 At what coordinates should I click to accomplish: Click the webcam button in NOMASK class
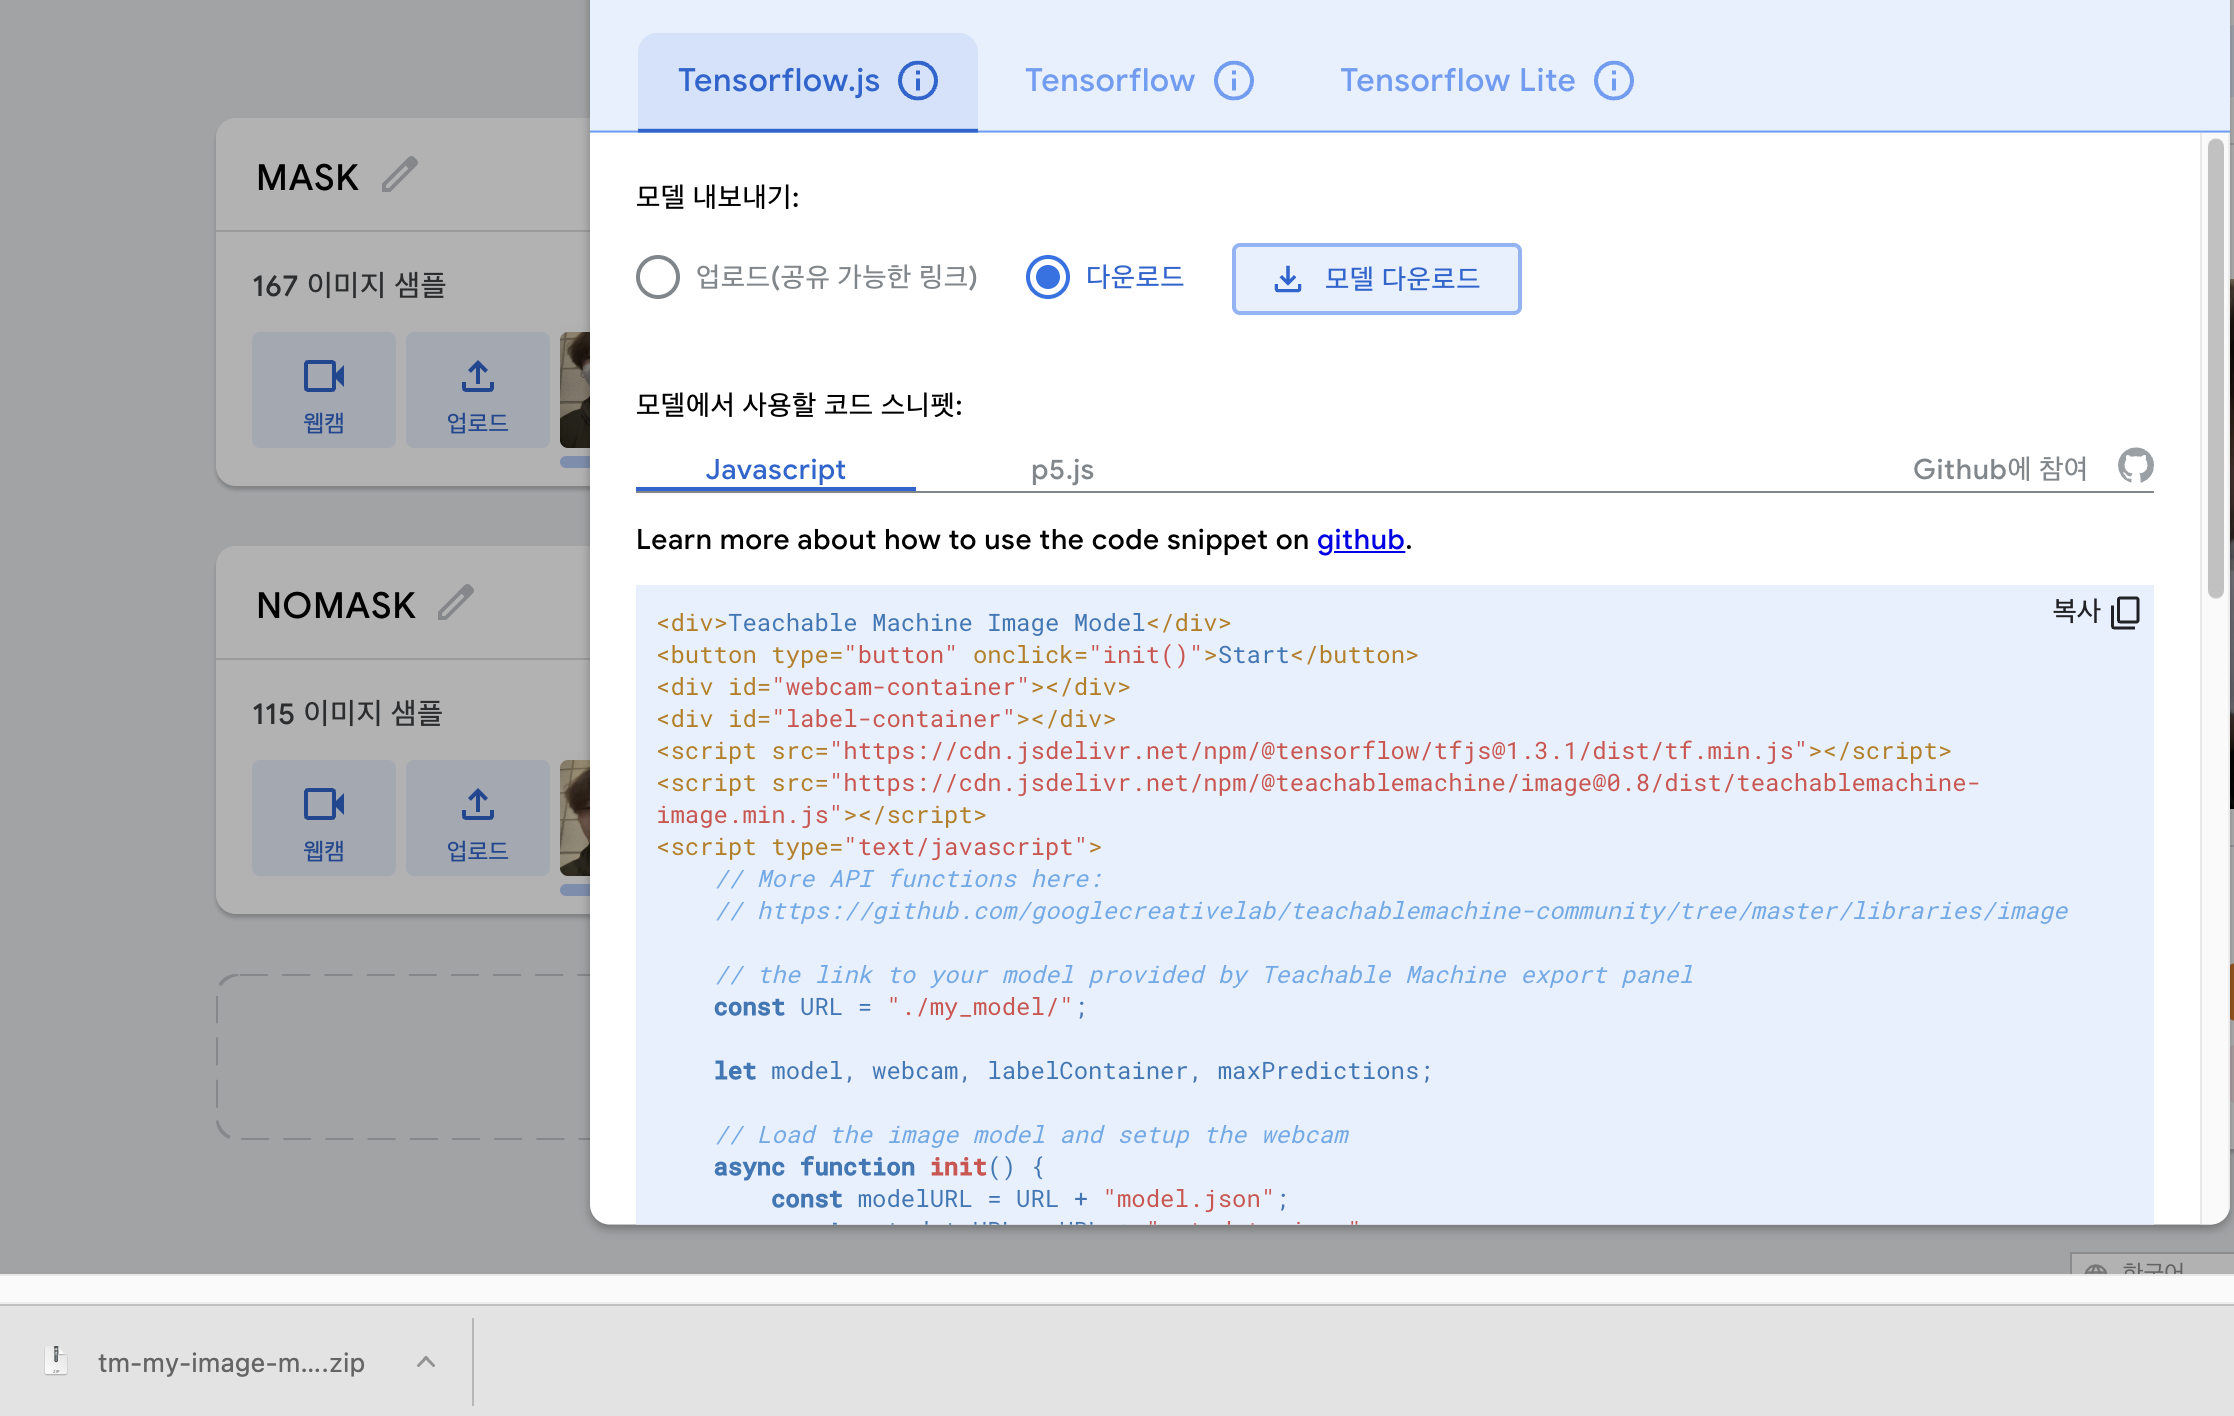[x=324, y=818]
